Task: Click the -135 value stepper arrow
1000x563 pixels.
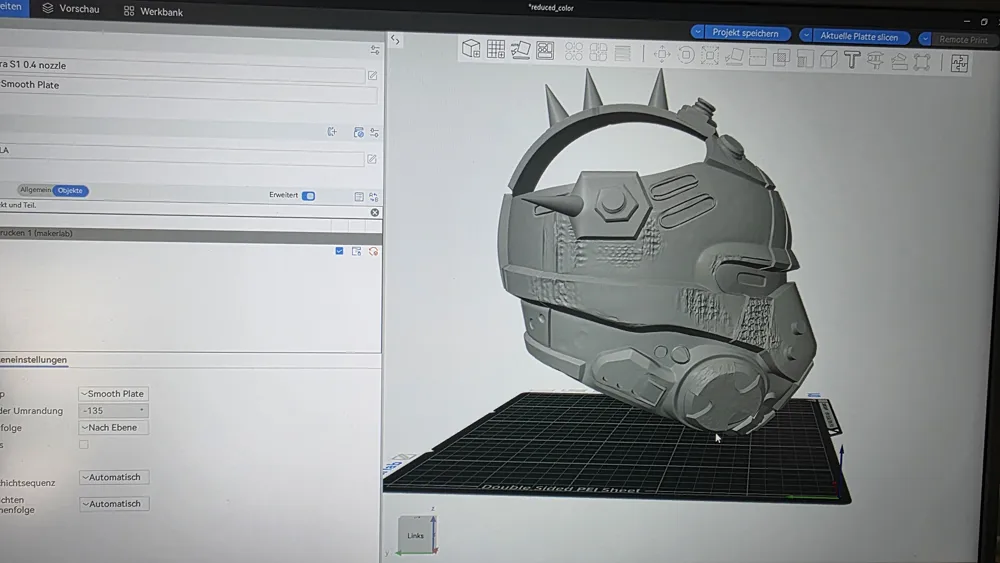Action: [142, 411]
